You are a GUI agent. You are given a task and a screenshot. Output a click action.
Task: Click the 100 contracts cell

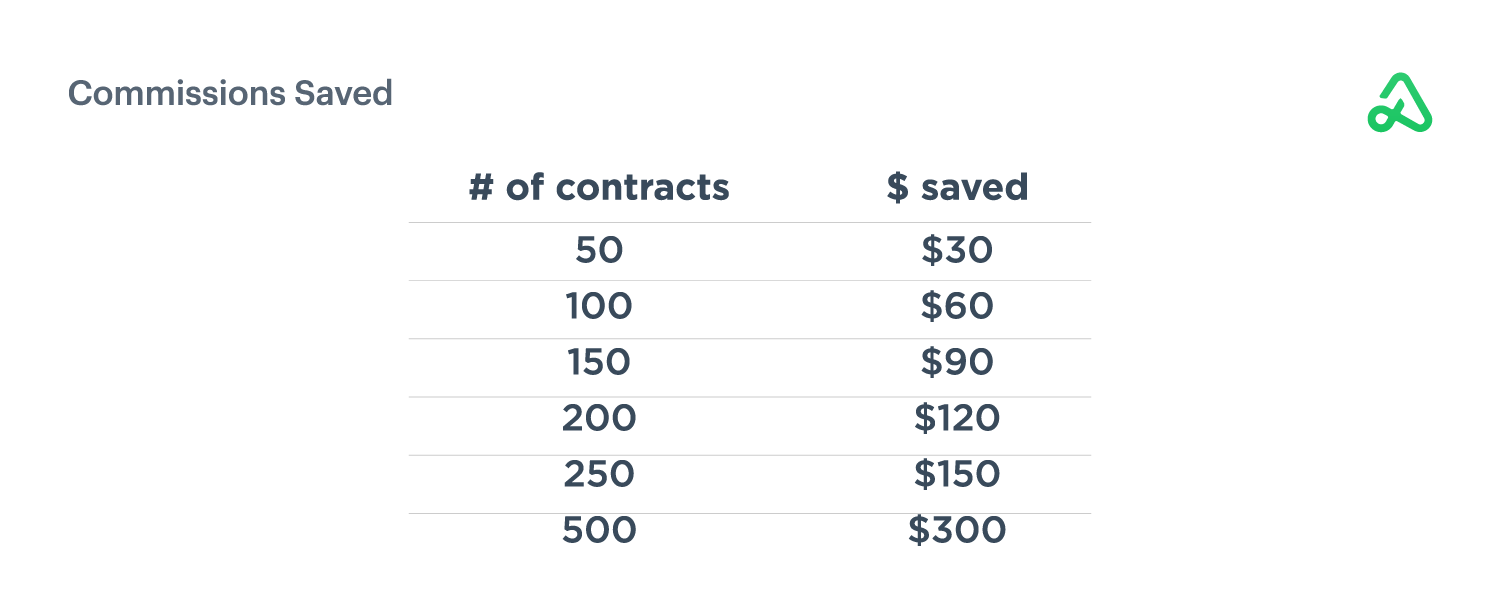[599, 306]
